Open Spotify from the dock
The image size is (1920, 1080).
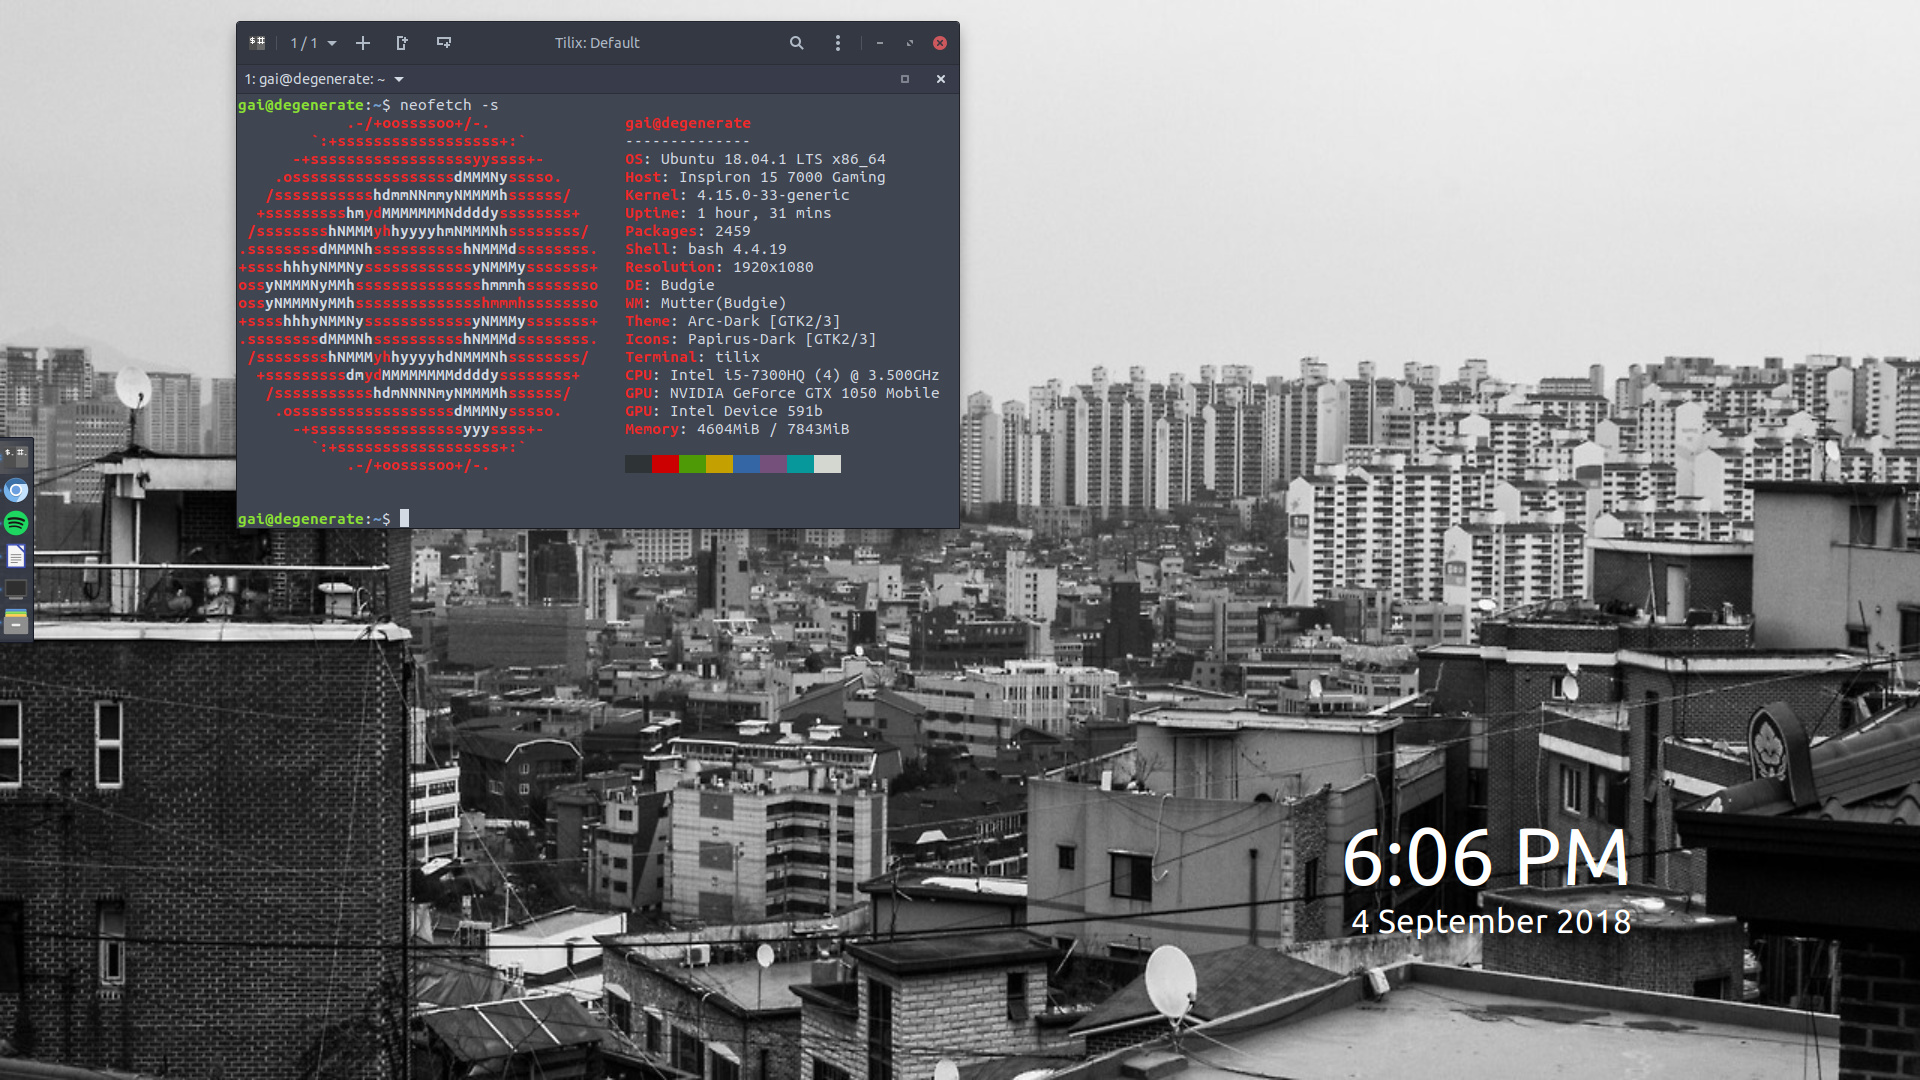tap(16, 522)
